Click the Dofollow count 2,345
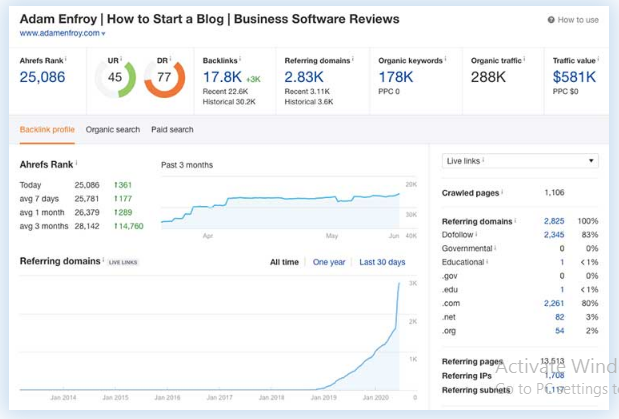 [554, 235]
